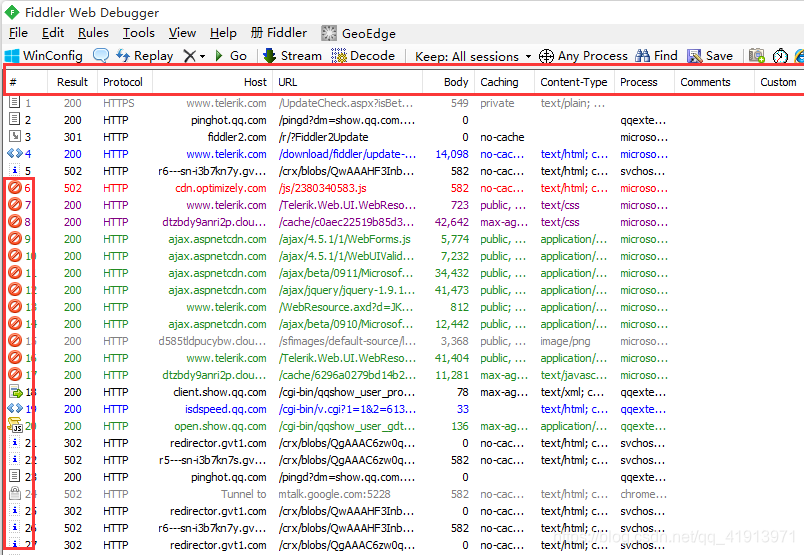
Task: Click info icon of session 21
Action: pyautogui.click(x=15, y=442)
